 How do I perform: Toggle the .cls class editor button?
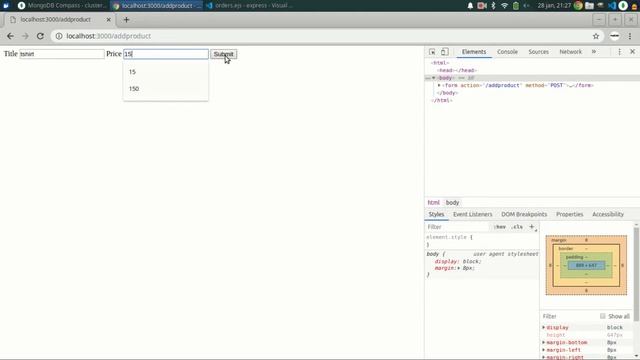517,227
